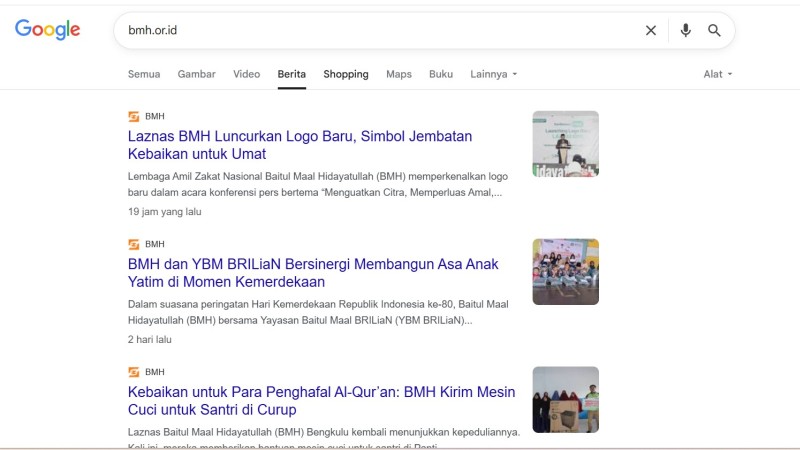Click BMH source label of first result
Image resolution: width=800 pixels, height=450 pixels.
155,116
